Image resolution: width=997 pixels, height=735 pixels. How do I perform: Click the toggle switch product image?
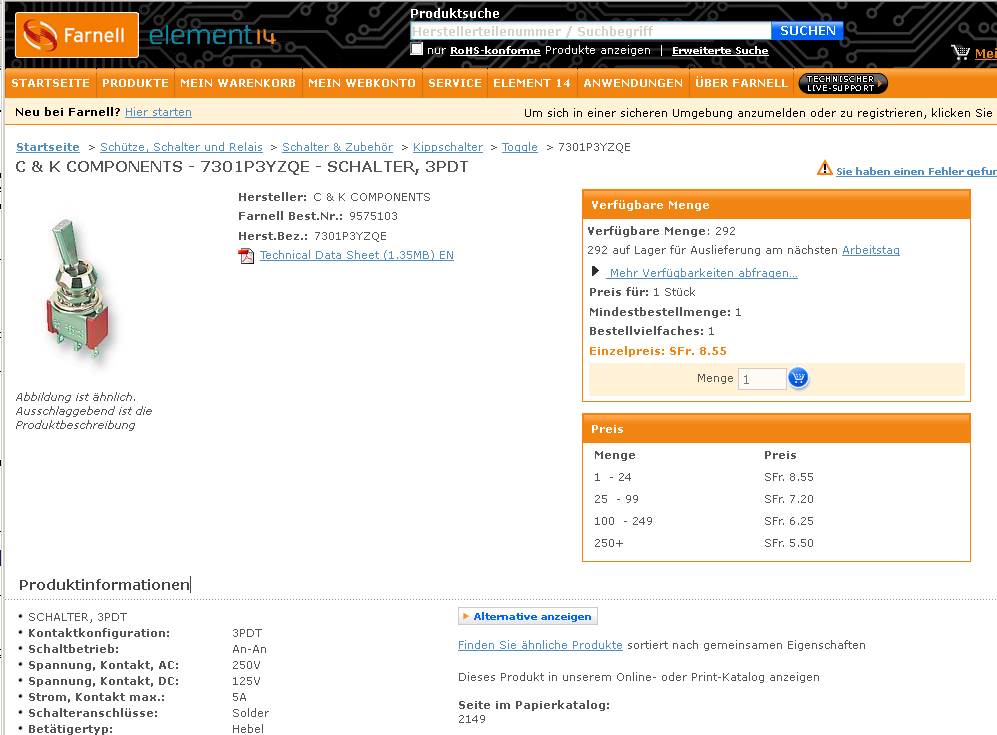point(78,291)
